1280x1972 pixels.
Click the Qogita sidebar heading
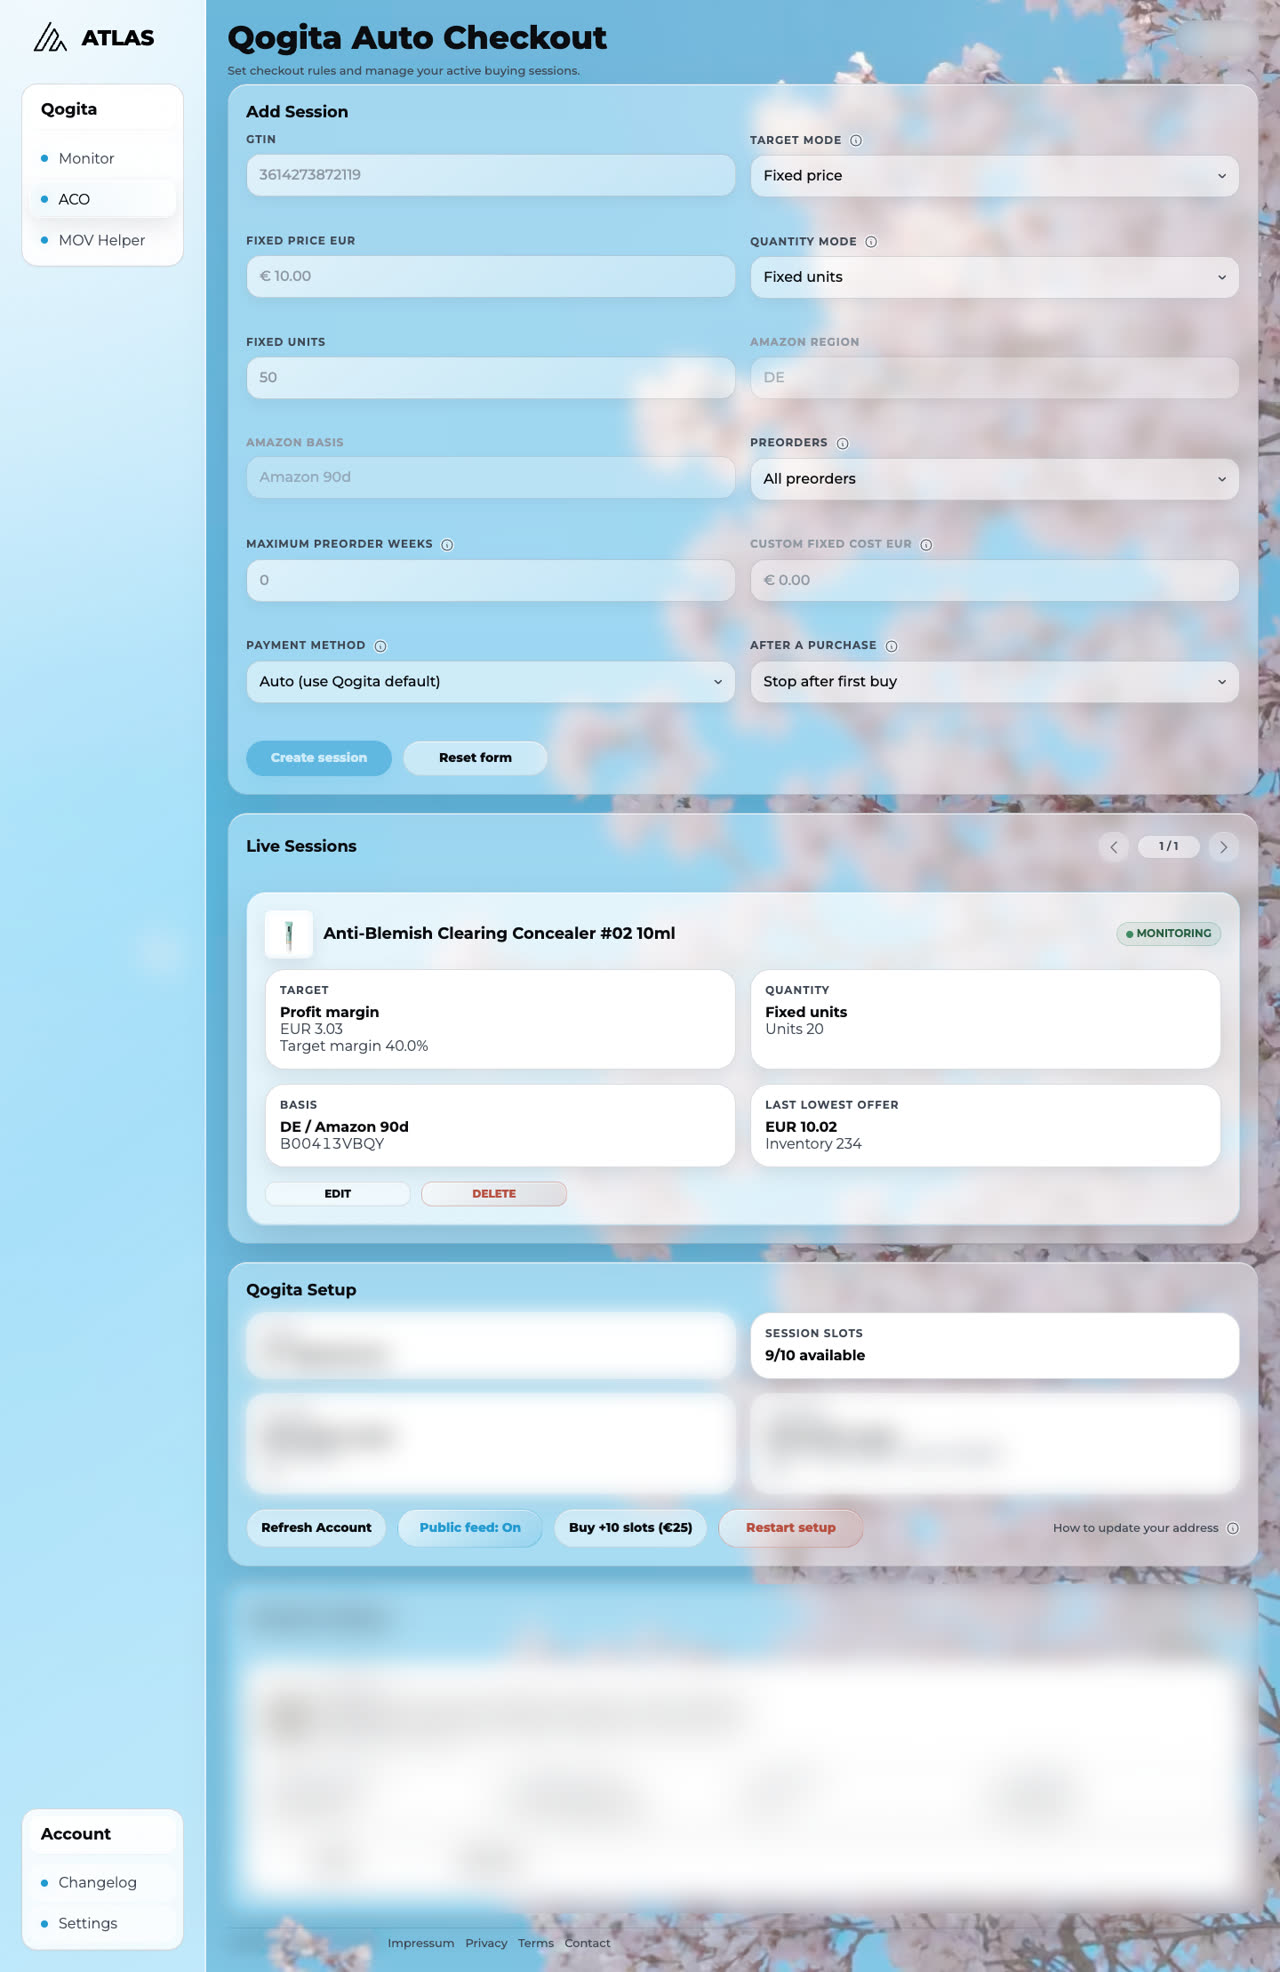coord(69,109)
